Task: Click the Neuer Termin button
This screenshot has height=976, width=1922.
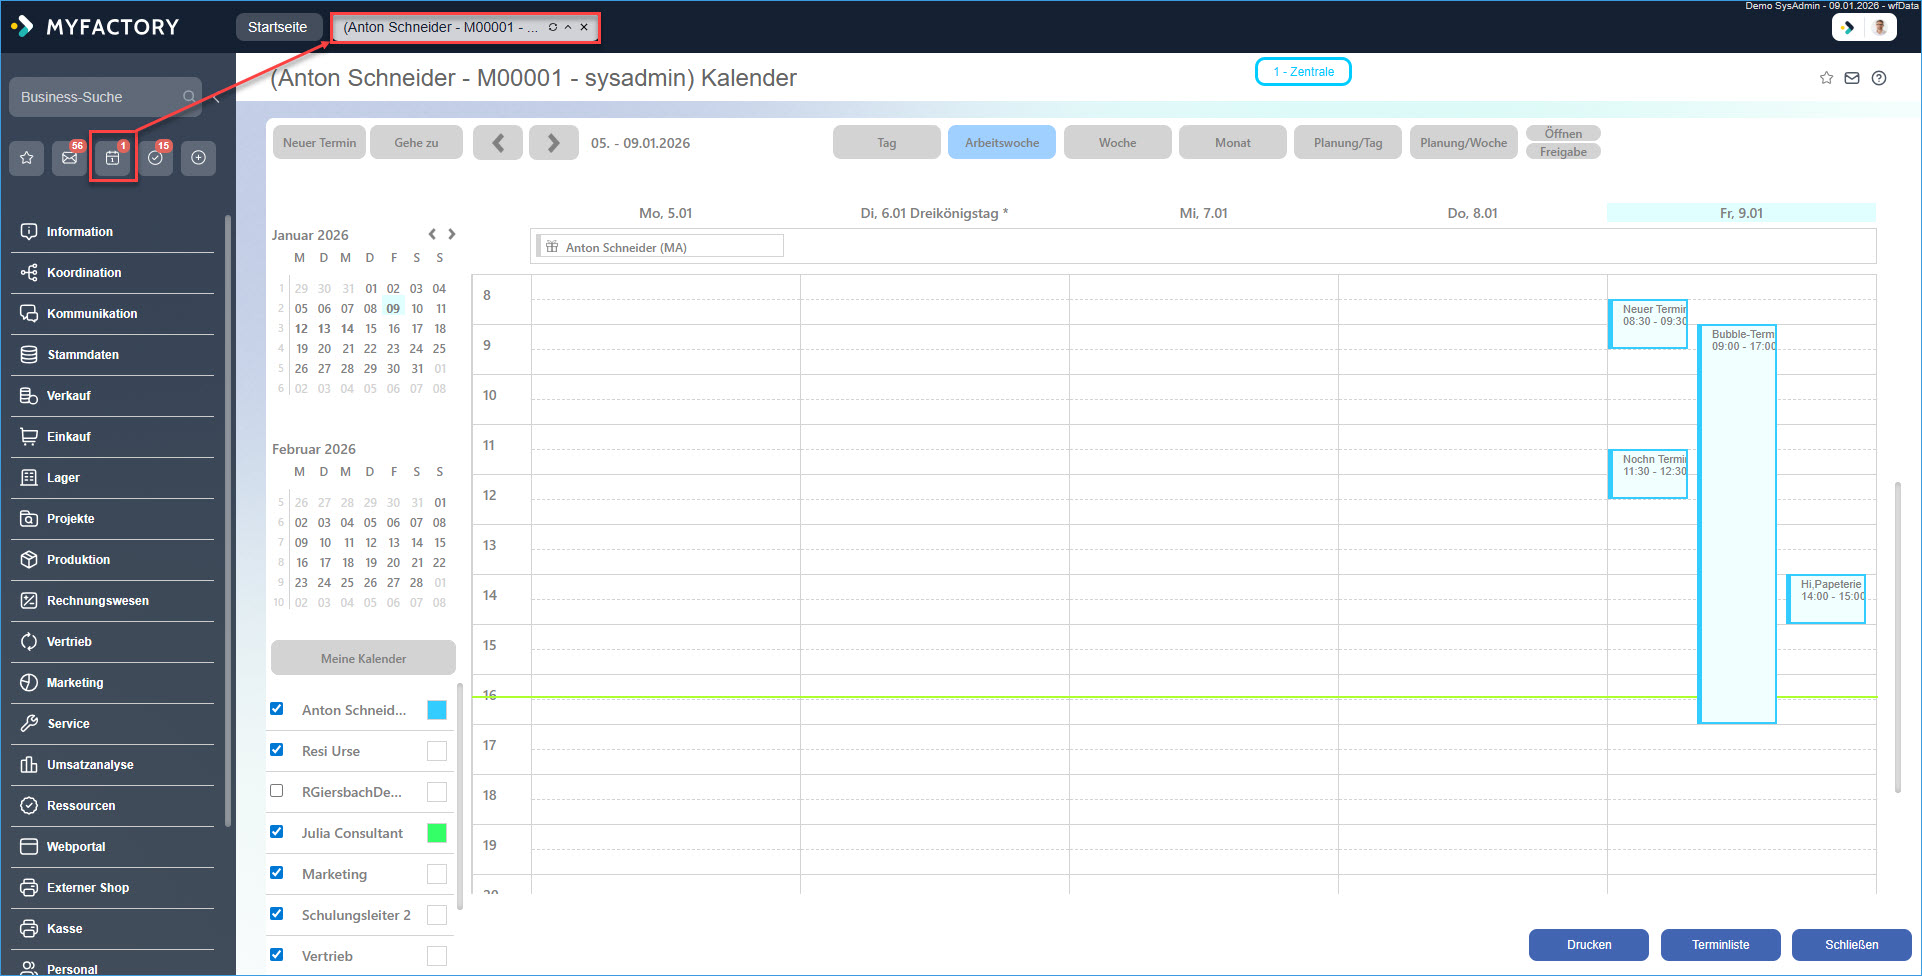Action: click(319, 143)
